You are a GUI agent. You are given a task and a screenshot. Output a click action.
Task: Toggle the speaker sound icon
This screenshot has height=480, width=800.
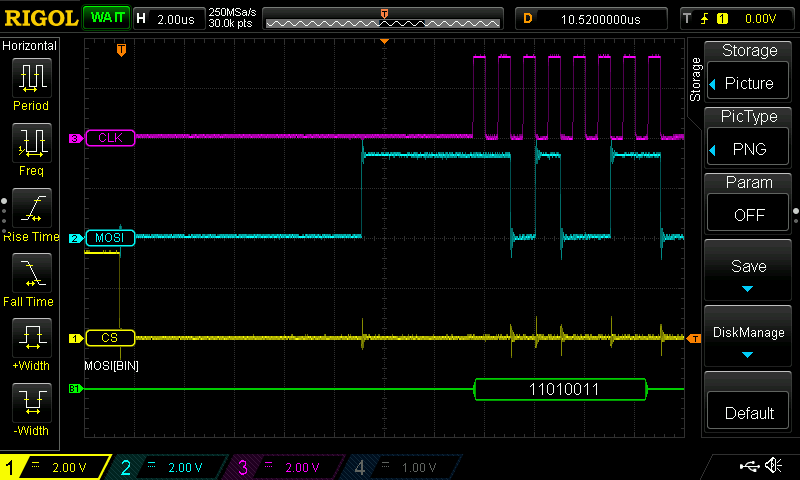pos(773,466)
